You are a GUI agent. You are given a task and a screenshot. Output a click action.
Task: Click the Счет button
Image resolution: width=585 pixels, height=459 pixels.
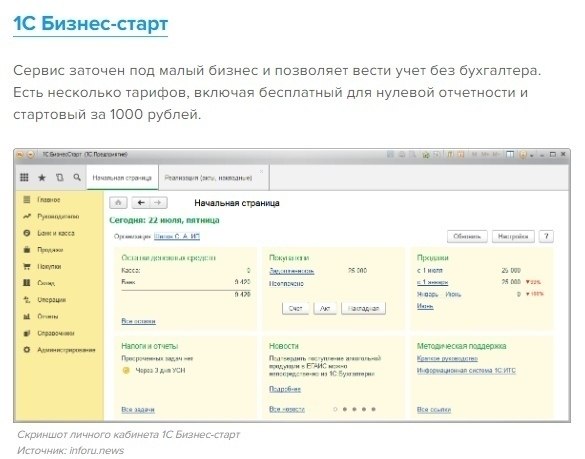pos(295,308)
